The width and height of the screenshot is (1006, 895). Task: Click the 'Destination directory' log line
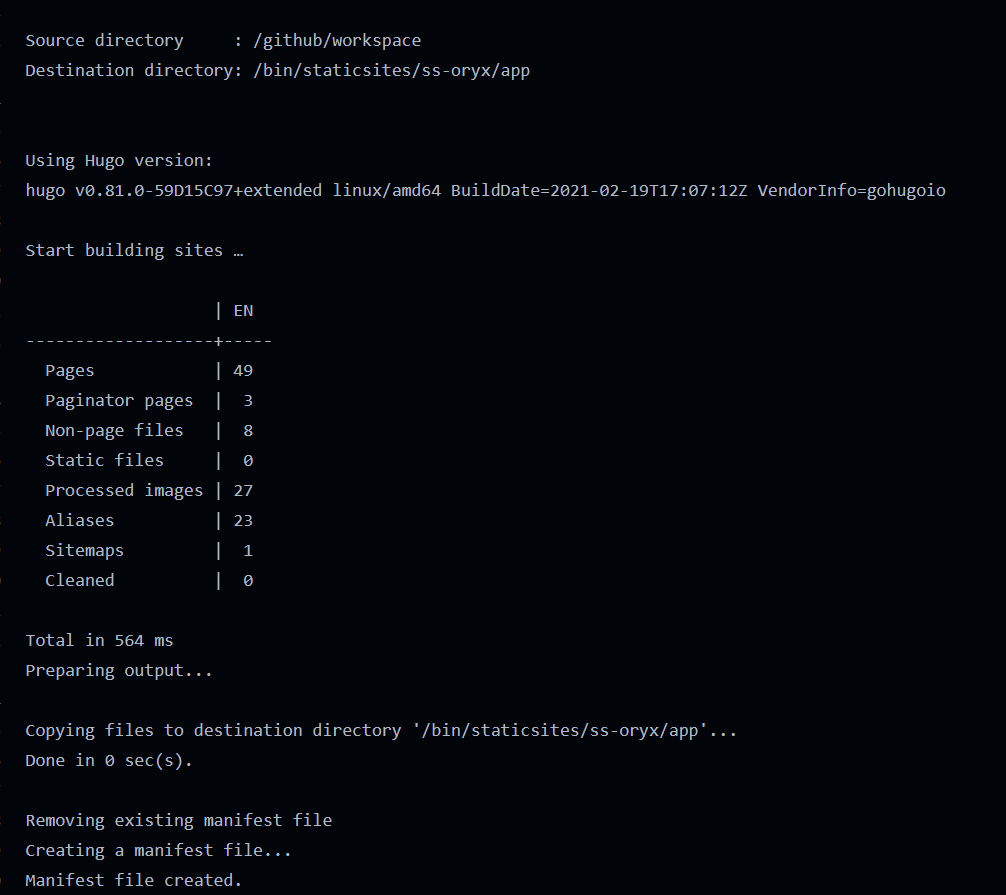click(x=277, y=71)
